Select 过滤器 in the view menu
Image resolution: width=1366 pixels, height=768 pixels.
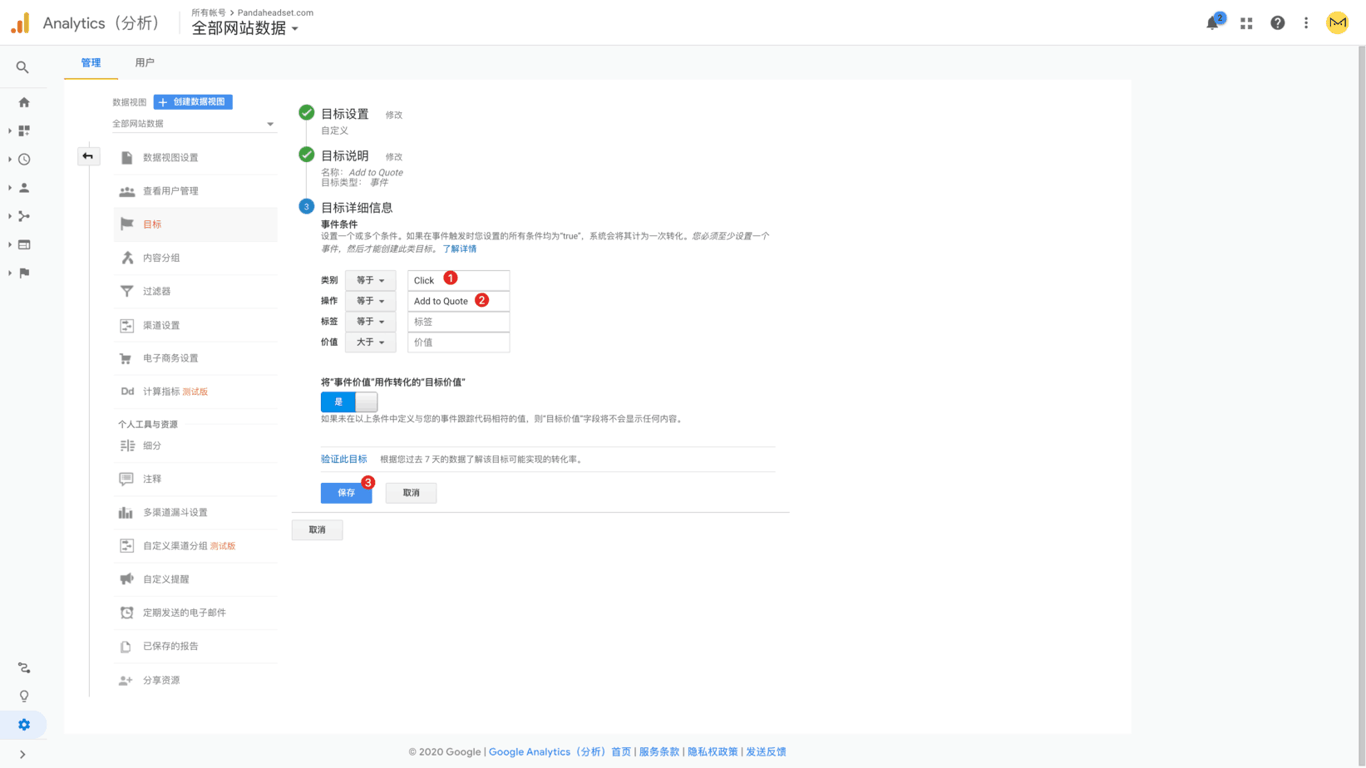coord(157,291)
